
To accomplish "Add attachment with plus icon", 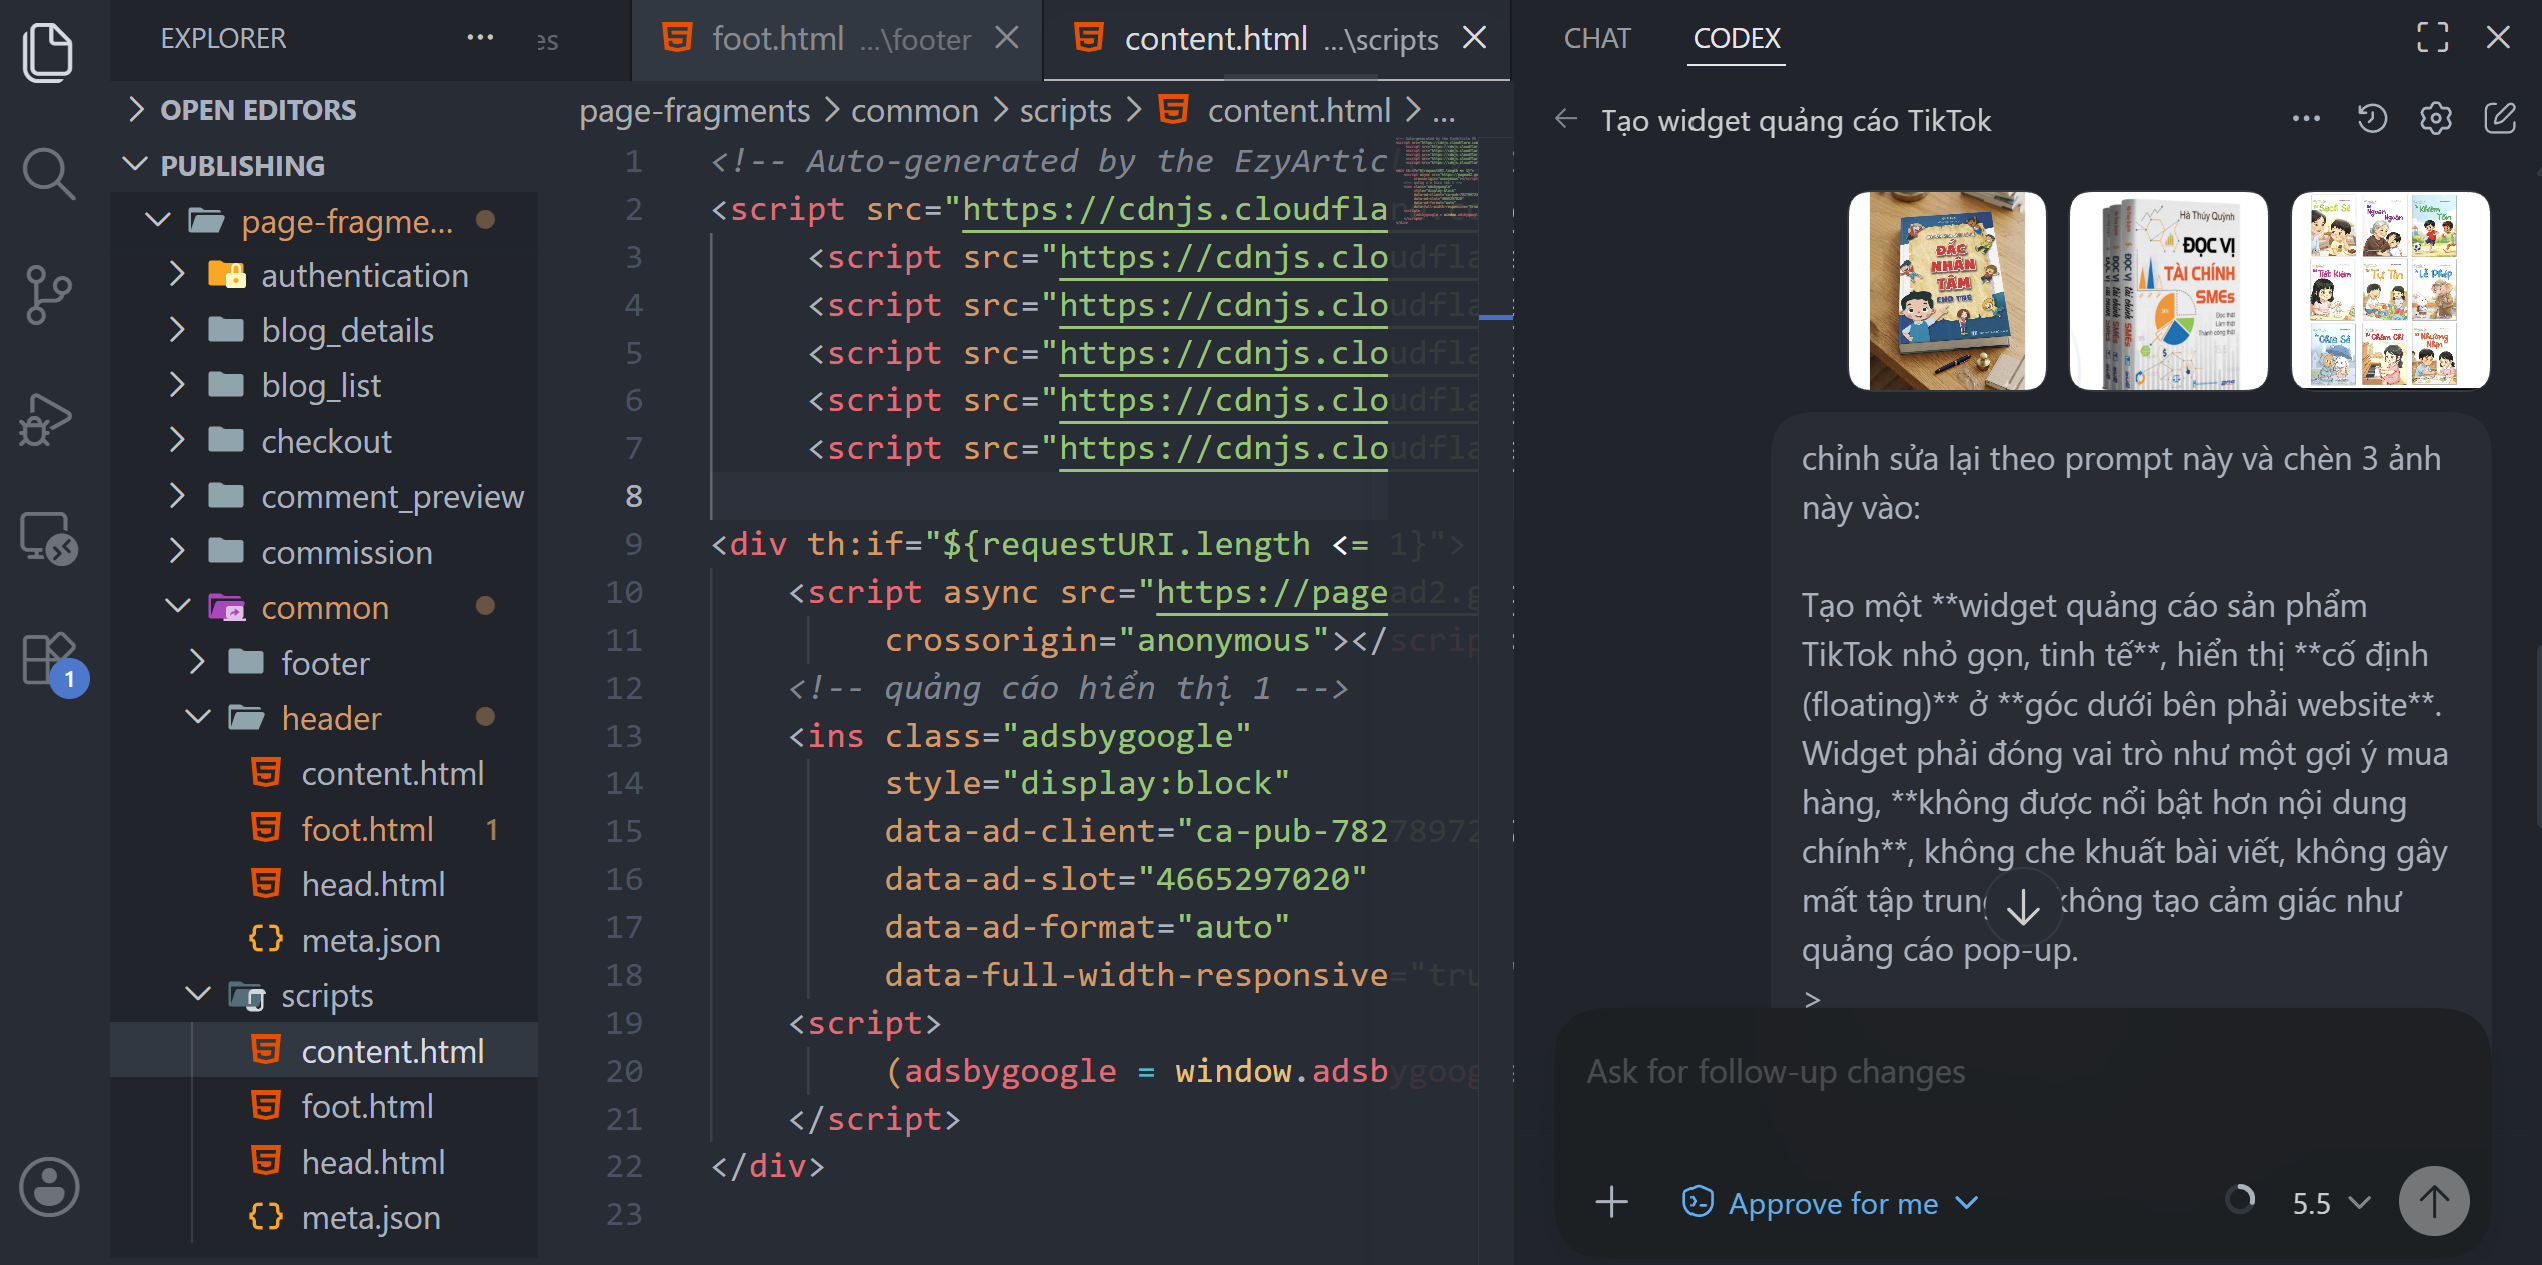I will click(x=1611, y=1202).
